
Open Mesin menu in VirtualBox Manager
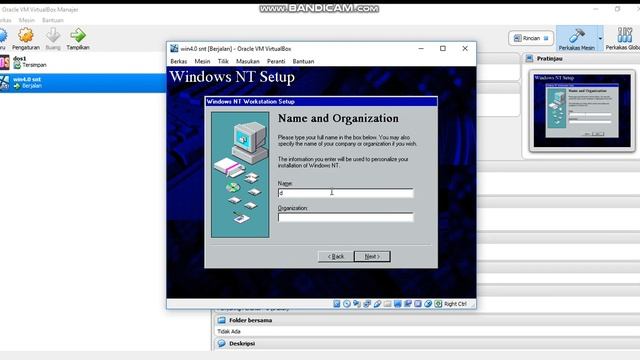tap(27, 20)
